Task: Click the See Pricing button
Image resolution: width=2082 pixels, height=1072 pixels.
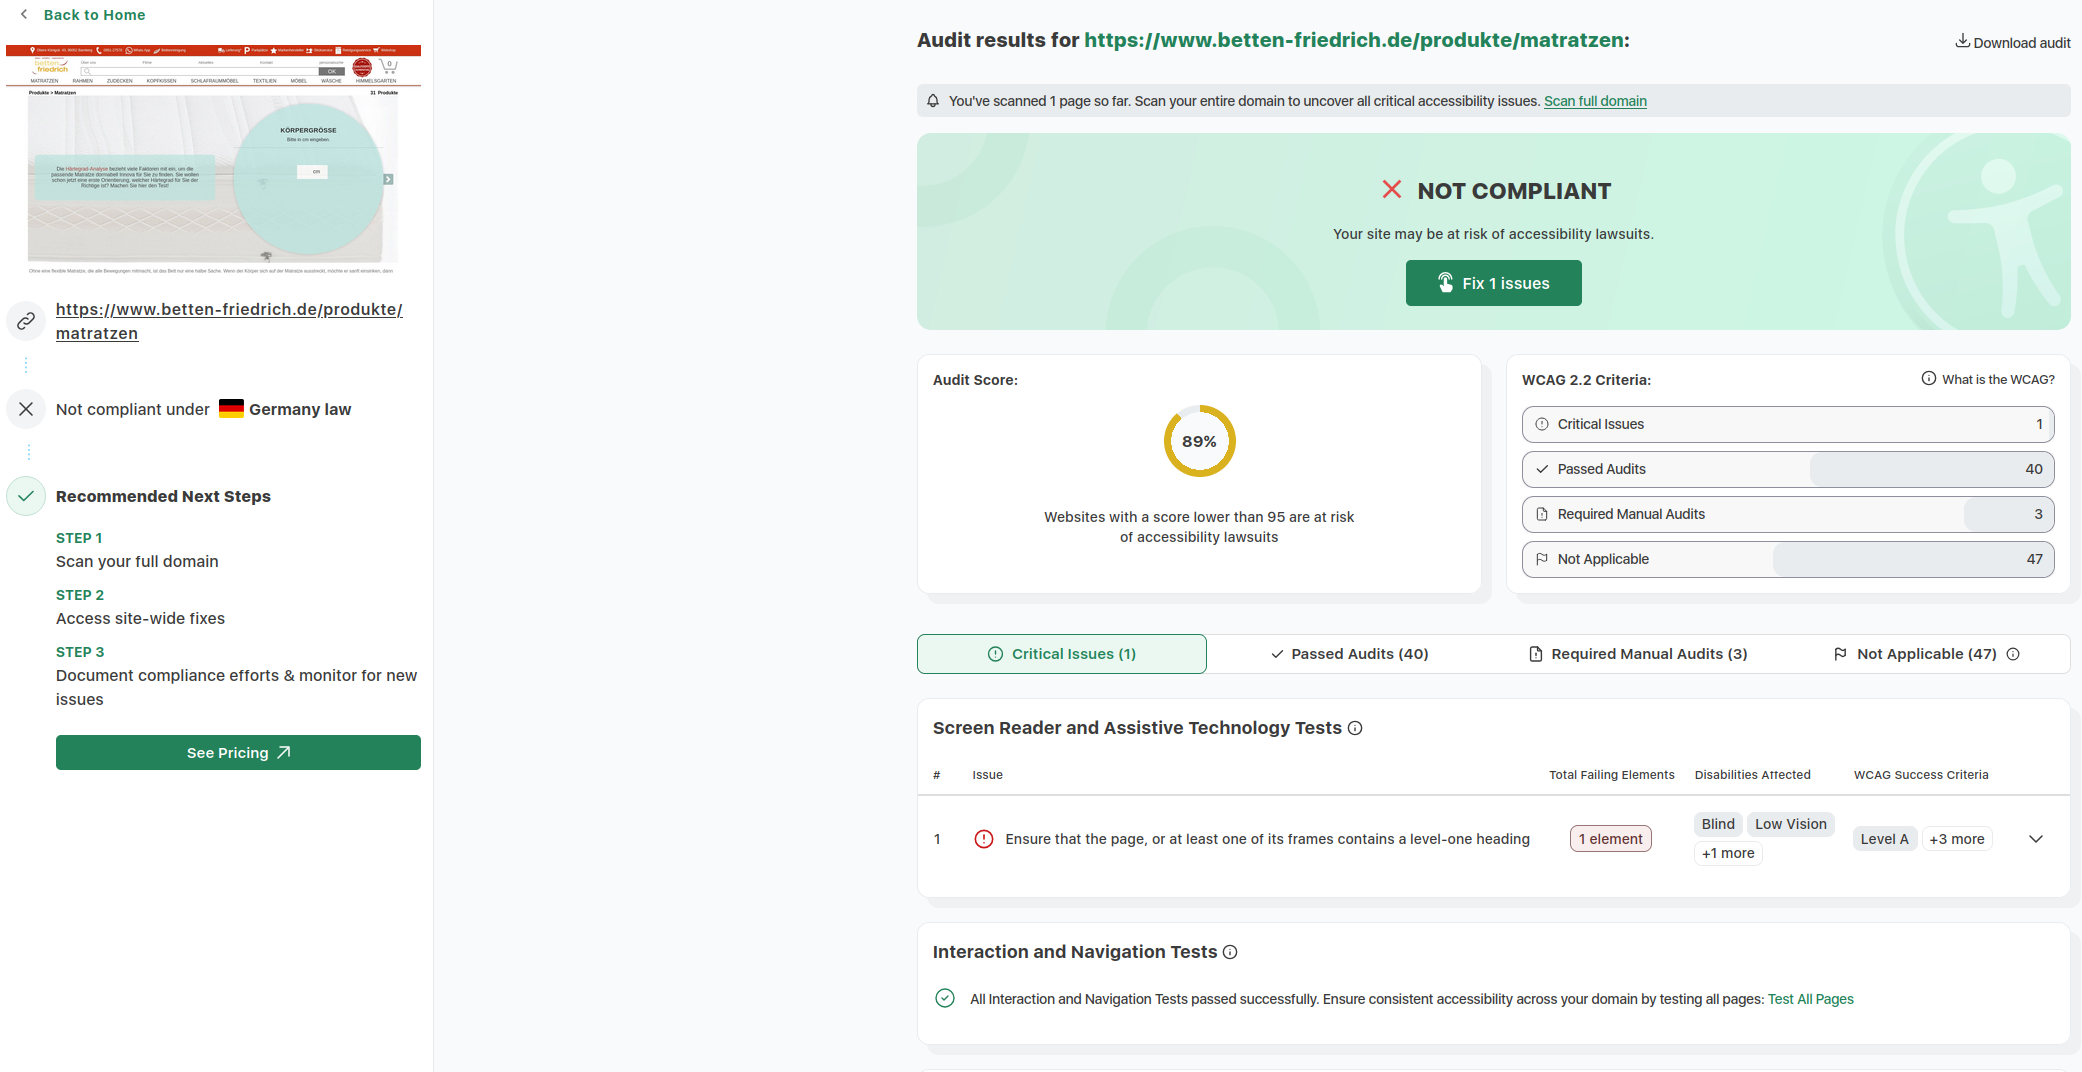Action: 238,753
